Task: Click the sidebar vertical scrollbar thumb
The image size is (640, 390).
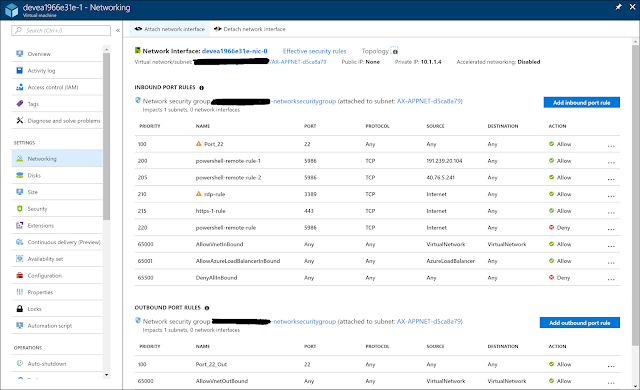Action: (107, 137)
